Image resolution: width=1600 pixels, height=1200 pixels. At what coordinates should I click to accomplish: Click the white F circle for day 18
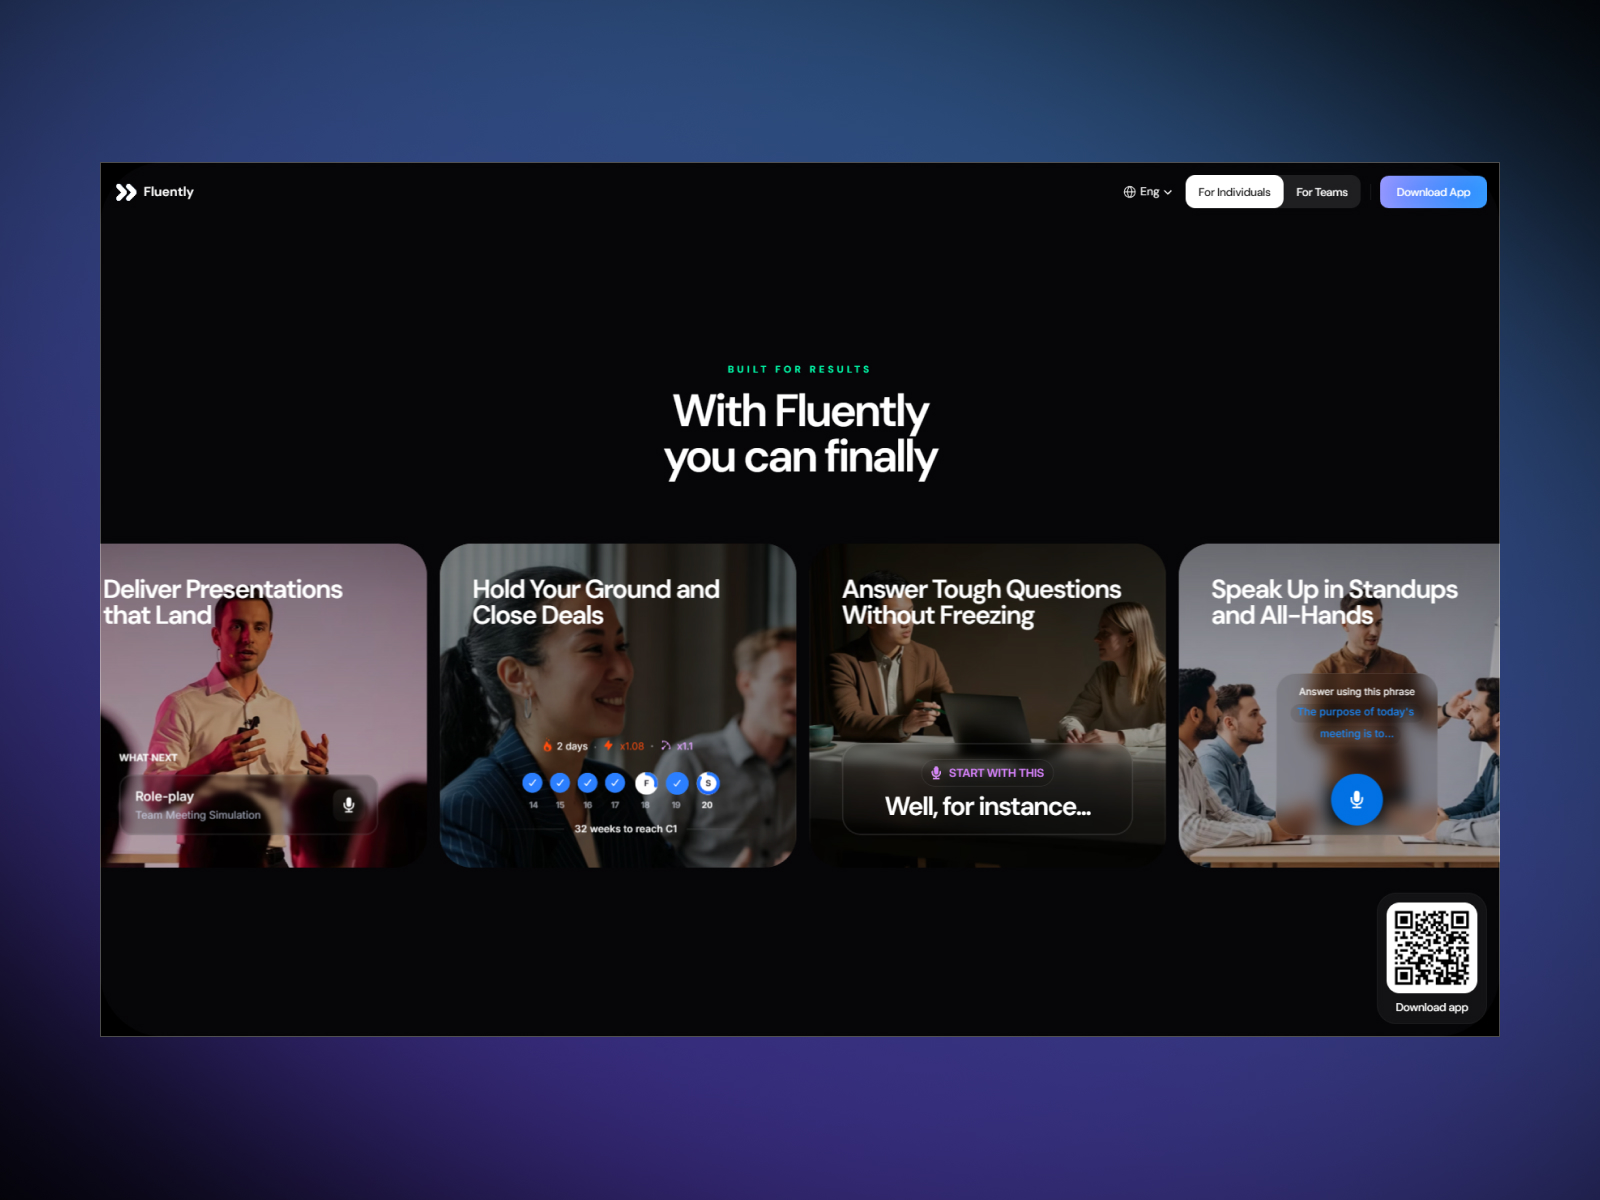[646, 783]
